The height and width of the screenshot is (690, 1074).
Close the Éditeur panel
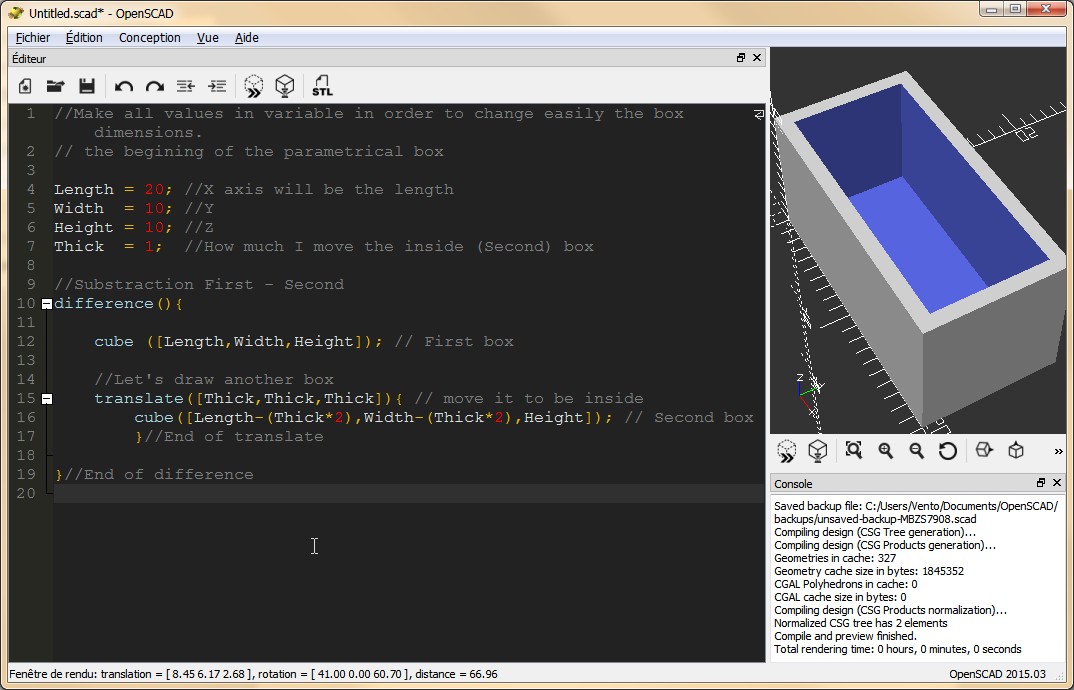[757, 58]
